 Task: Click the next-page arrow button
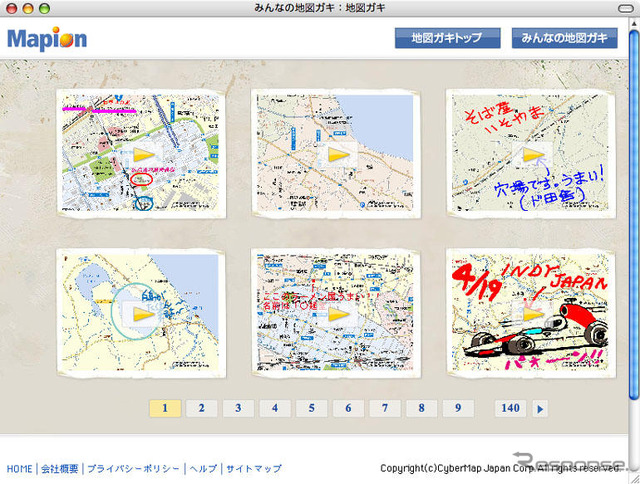coord(540,409)
